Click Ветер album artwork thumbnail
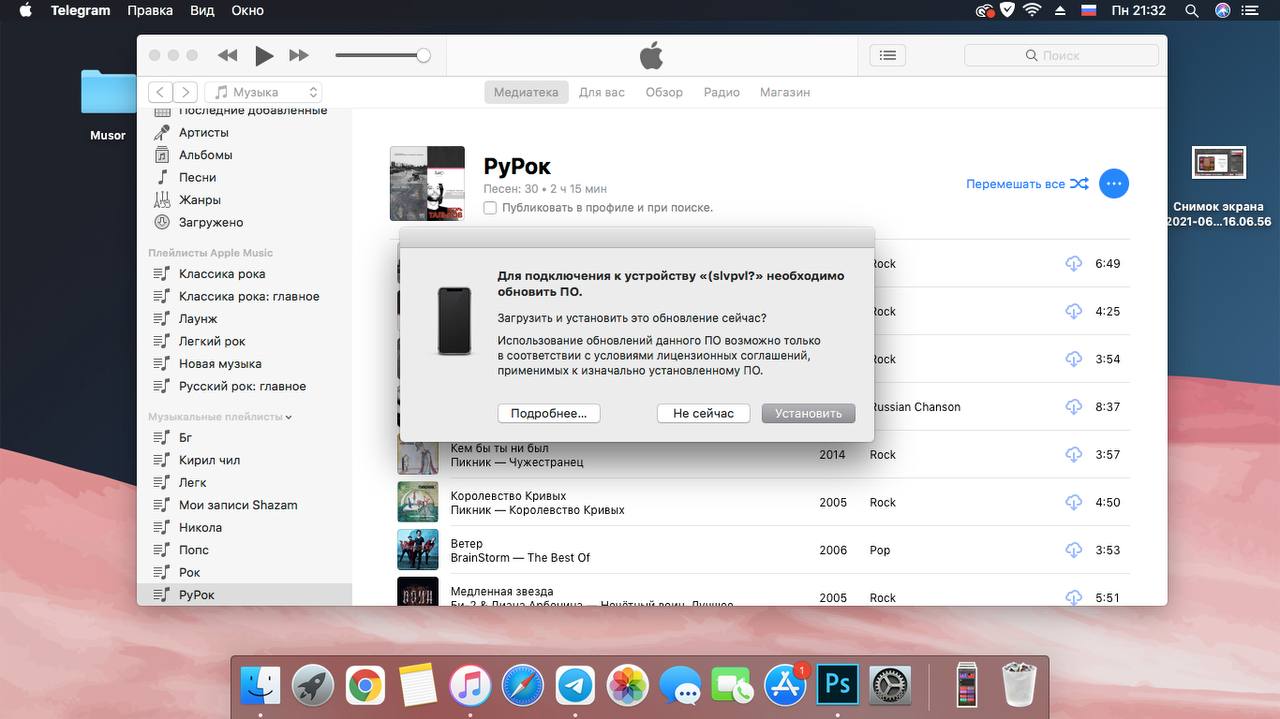 418,550
